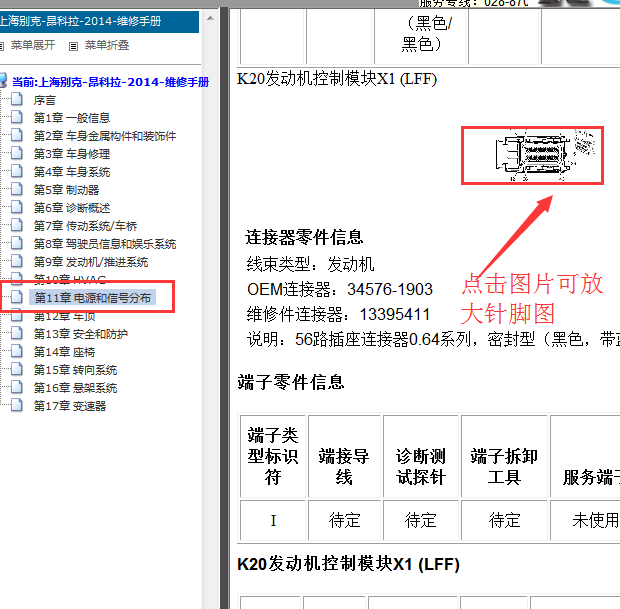This screenshot has height=609, width=620.
Task: Click the 端子类型标识符 table header
Action: [x=273, y=456]
